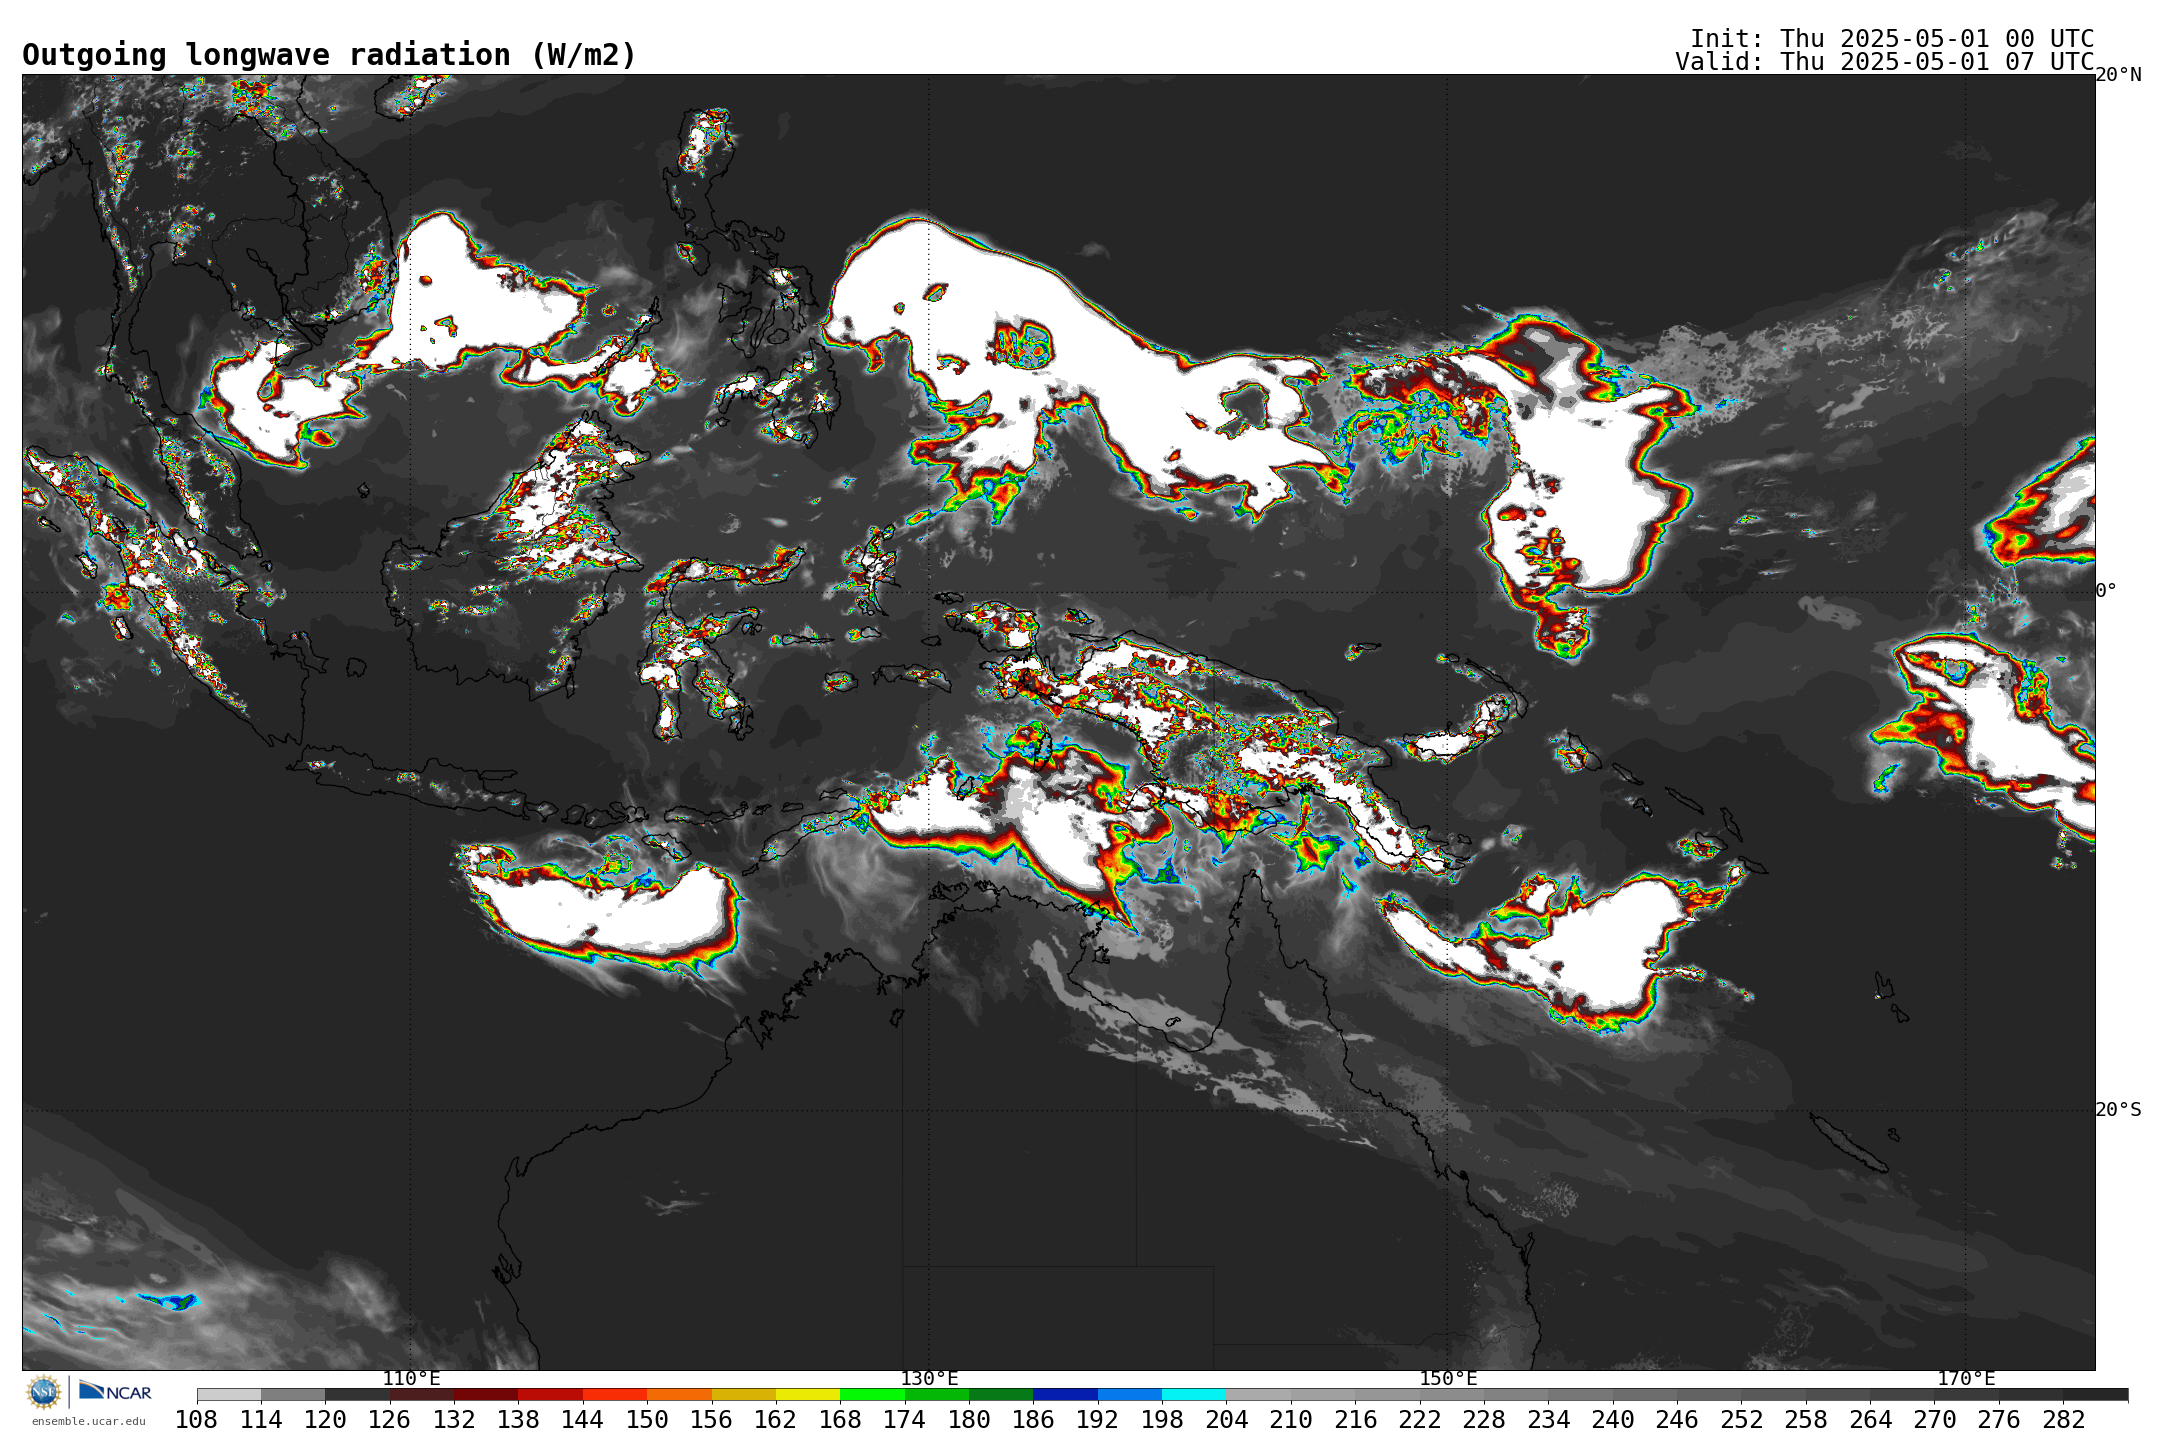
Task: Click the 130°E longitude label
Action: pos(929,1379)
